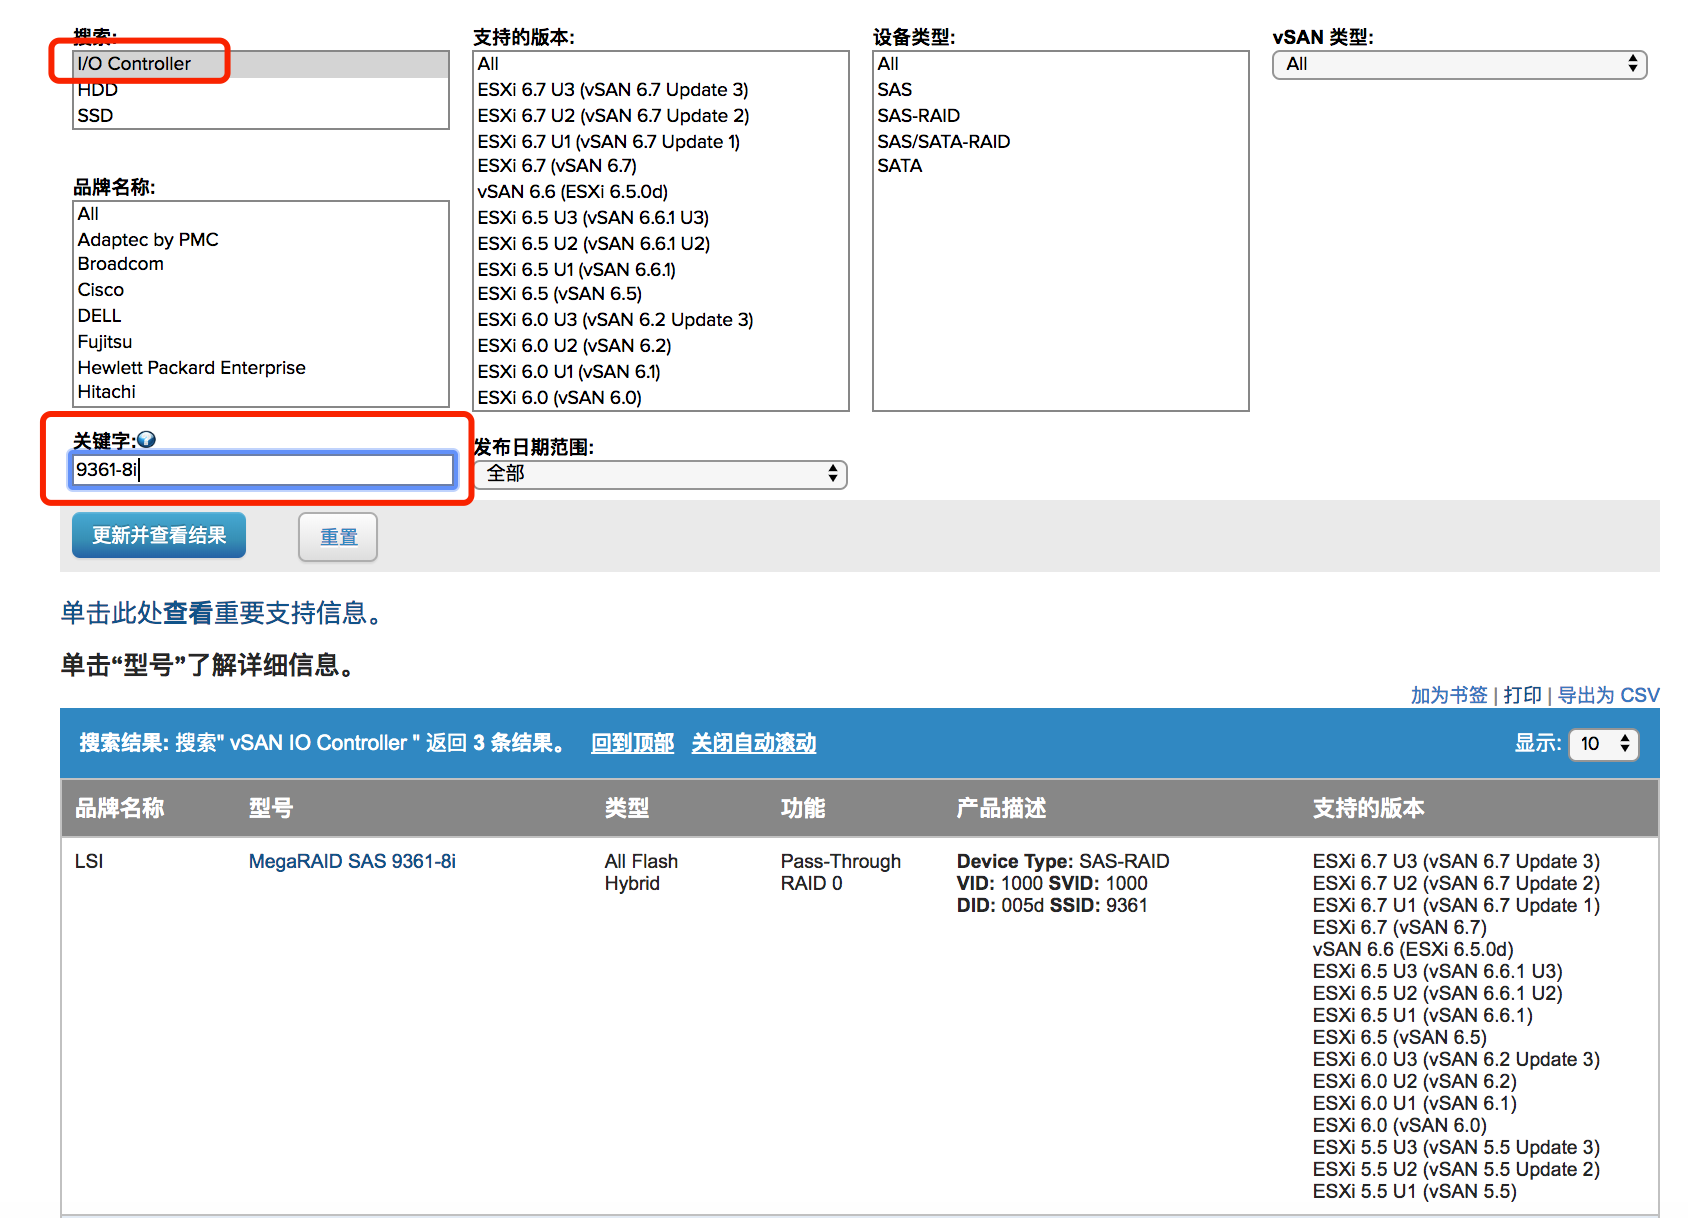The height and width of the screenshot is (1218, 1688).
Task: Open MegaRAID SAS 9361-8i model link
Action: (352, 861)
